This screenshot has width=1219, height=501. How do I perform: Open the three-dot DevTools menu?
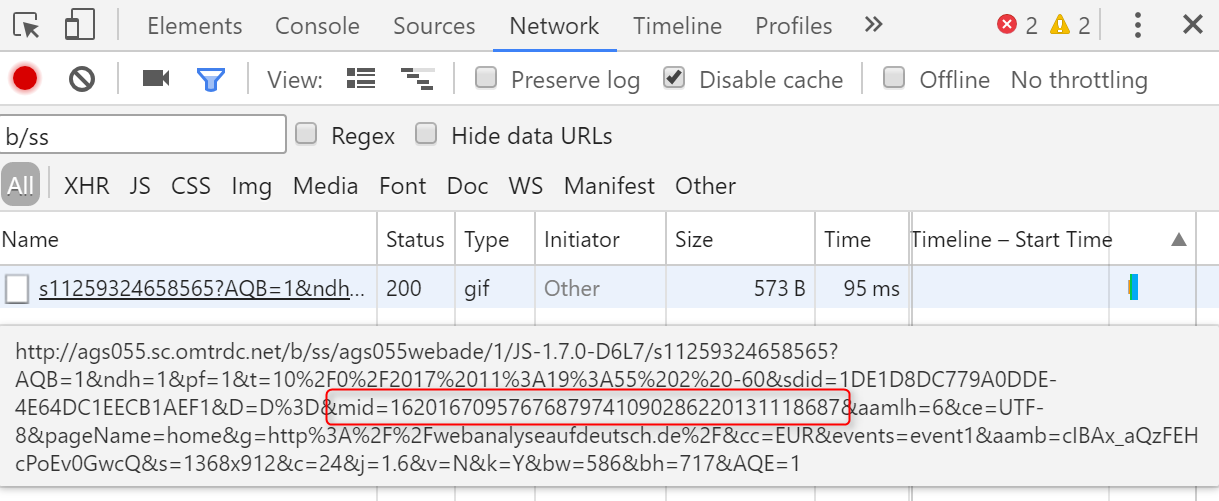(x=1138, y=26)
